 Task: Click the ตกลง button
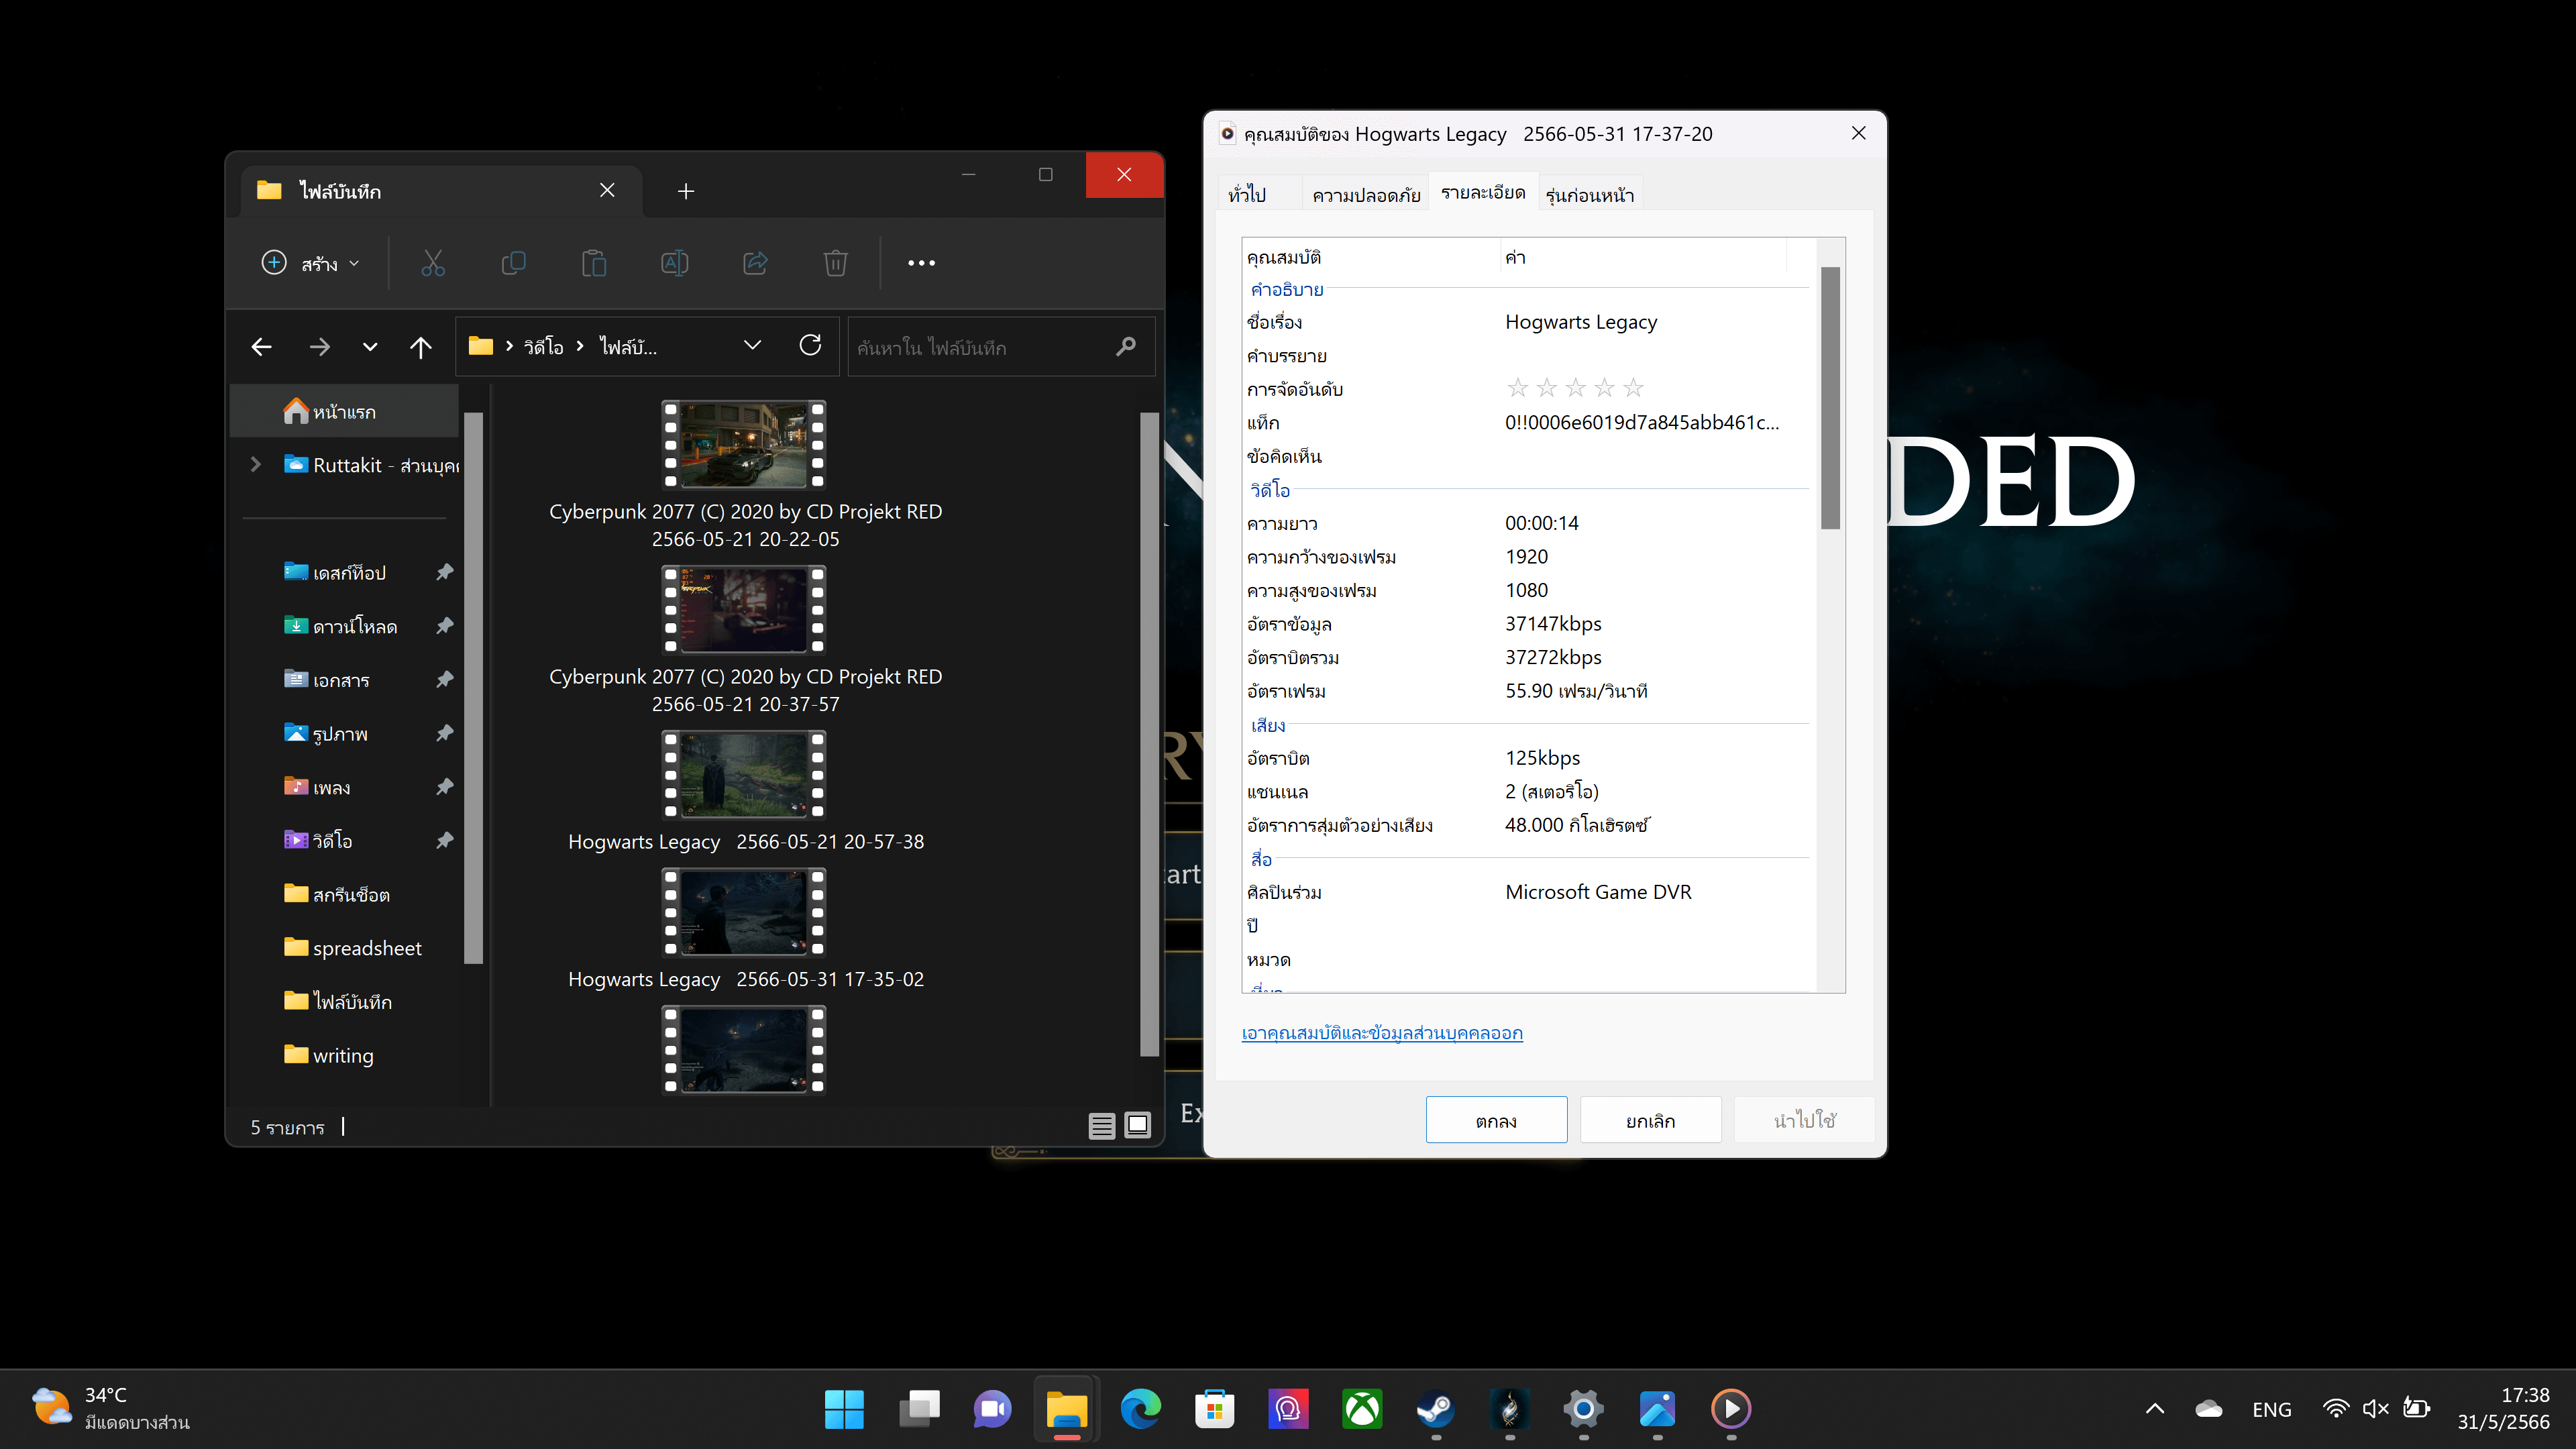pyautogui.click(x=1496, y=1120)
